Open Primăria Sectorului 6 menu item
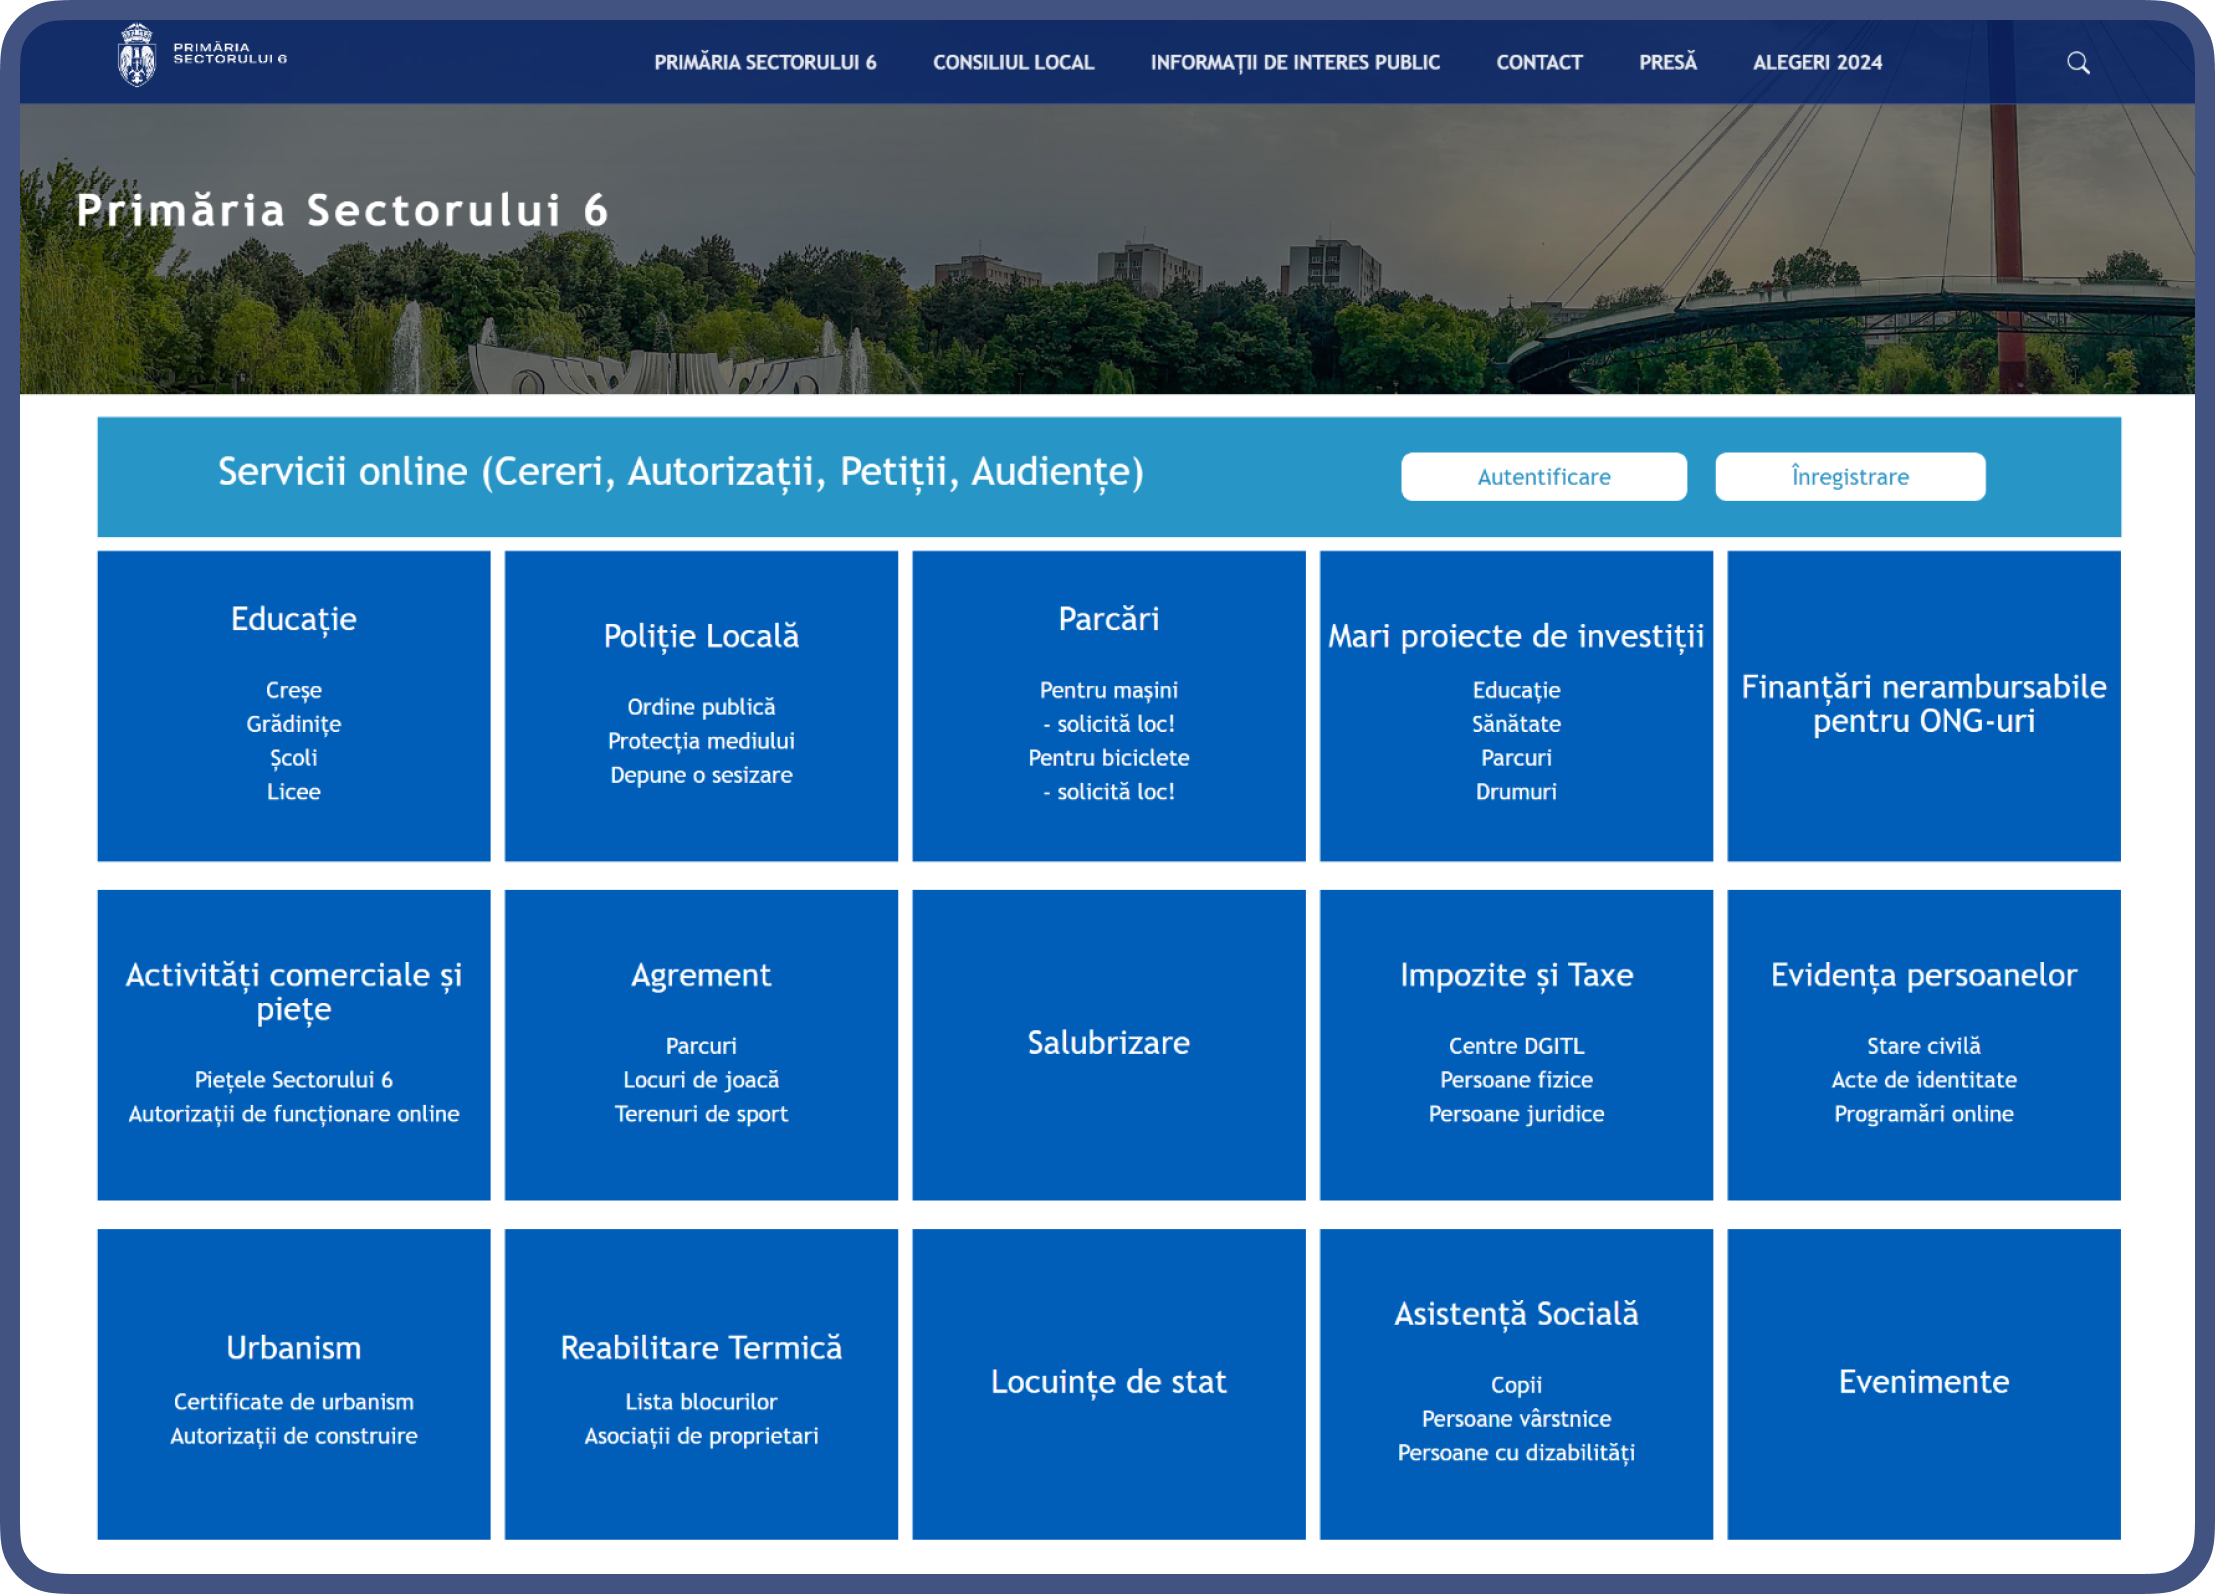This screenshot has width=2215, height=1594. tap(765, 62)
